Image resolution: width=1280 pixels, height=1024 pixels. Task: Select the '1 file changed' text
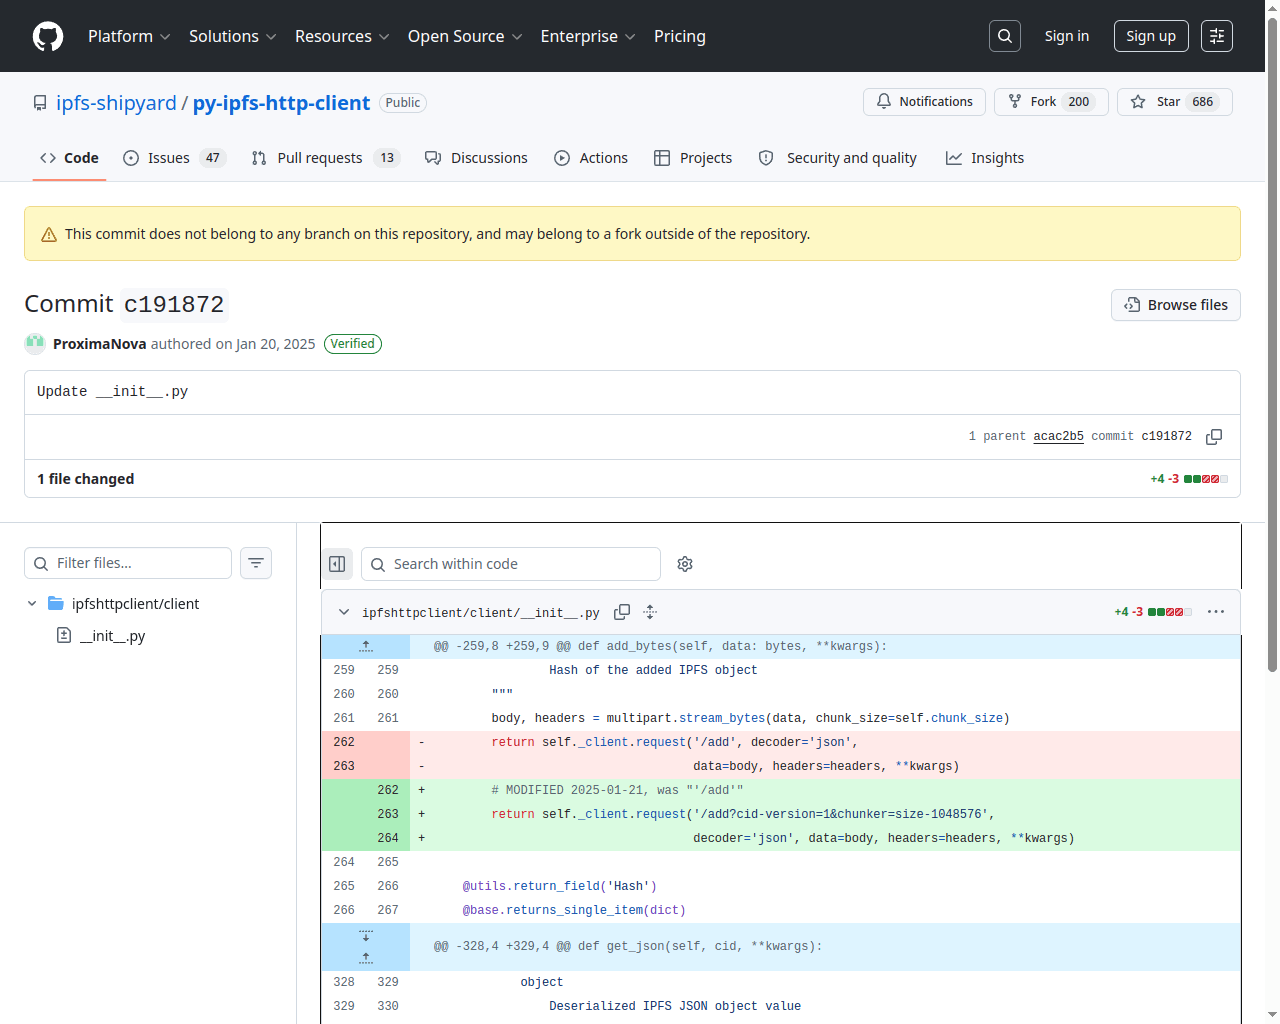[85, 479]
